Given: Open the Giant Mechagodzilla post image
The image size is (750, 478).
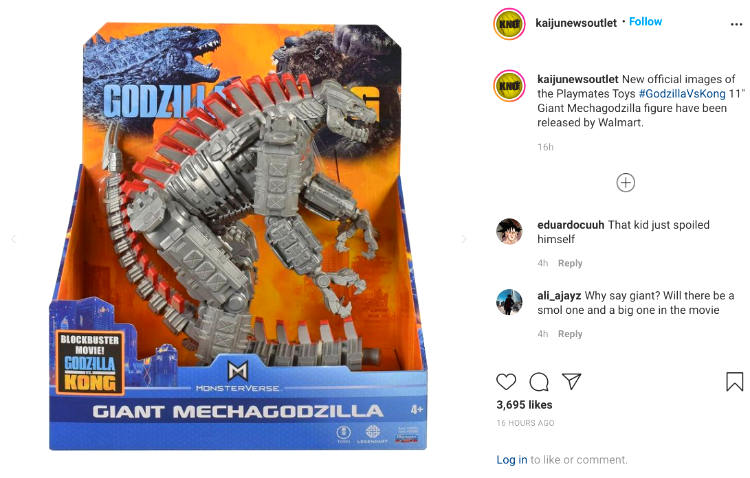Looking at the screenshot, I should coord(238,237).
